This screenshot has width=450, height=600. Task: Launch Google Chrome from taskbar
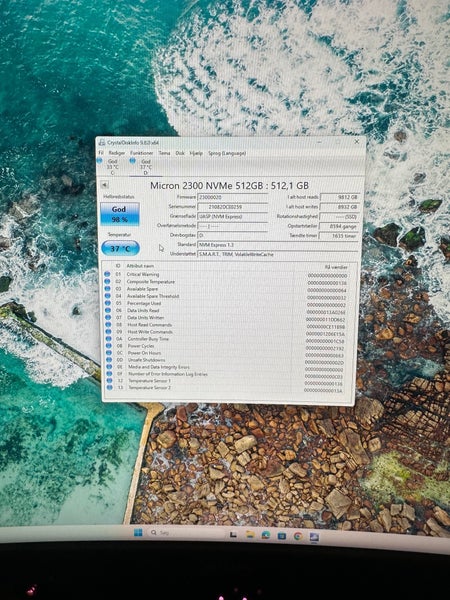298,536
